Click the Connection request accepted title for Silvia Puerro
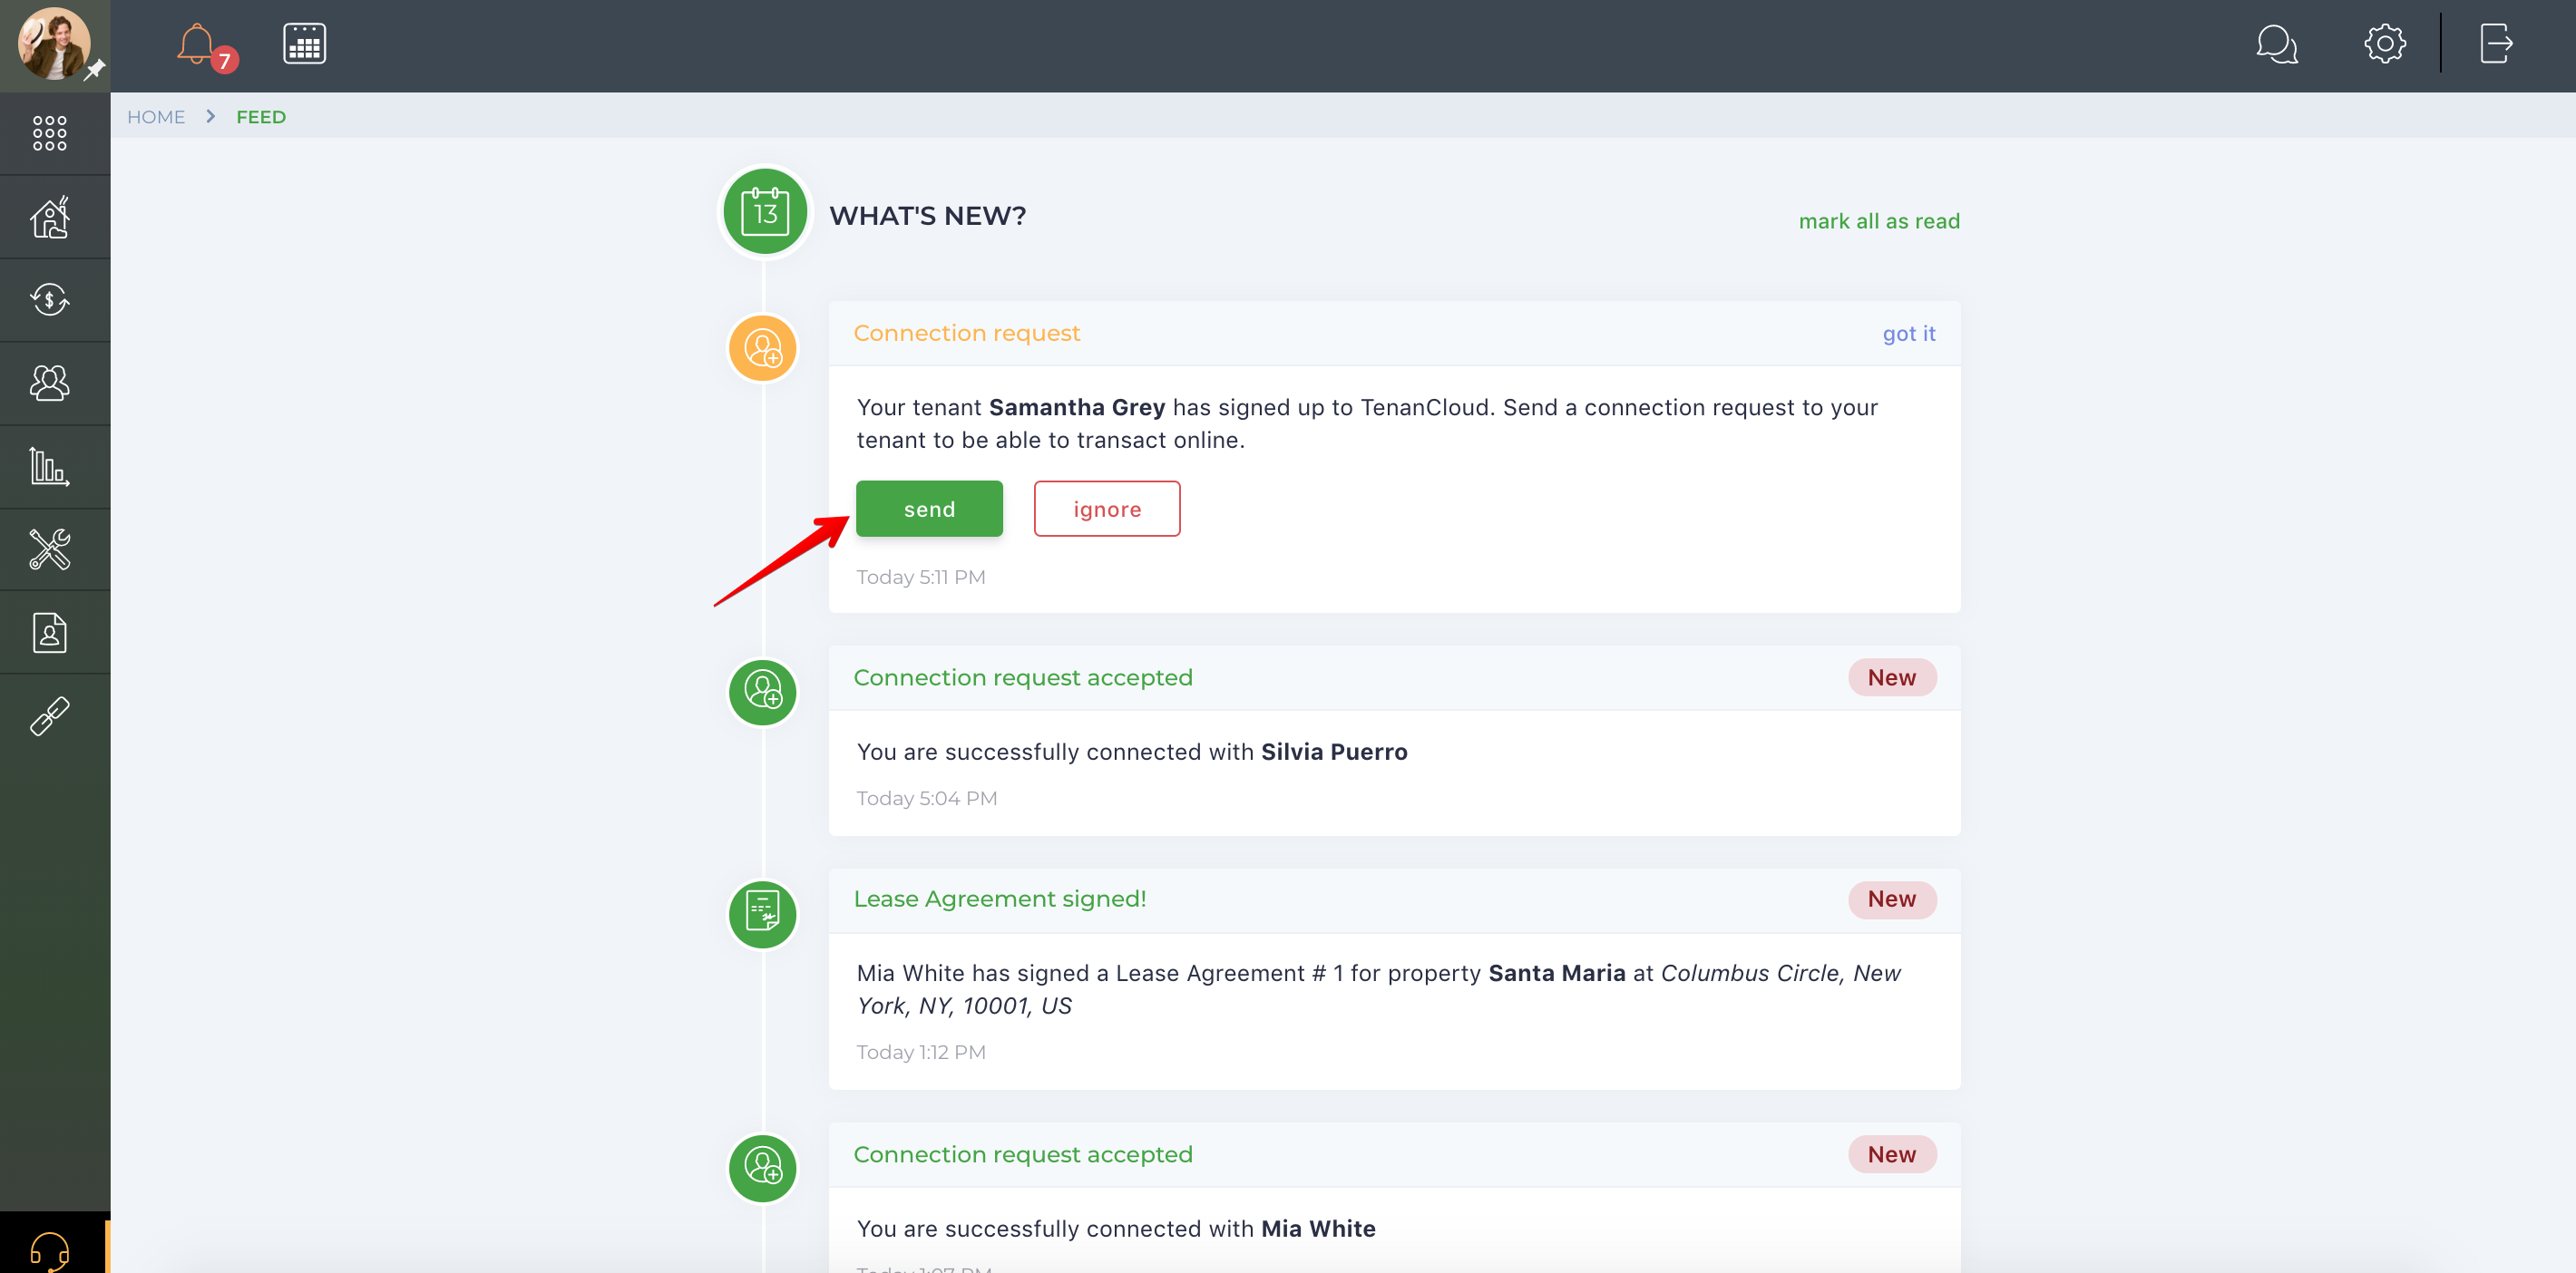 pyautogui.click(x=1023, y=678)
